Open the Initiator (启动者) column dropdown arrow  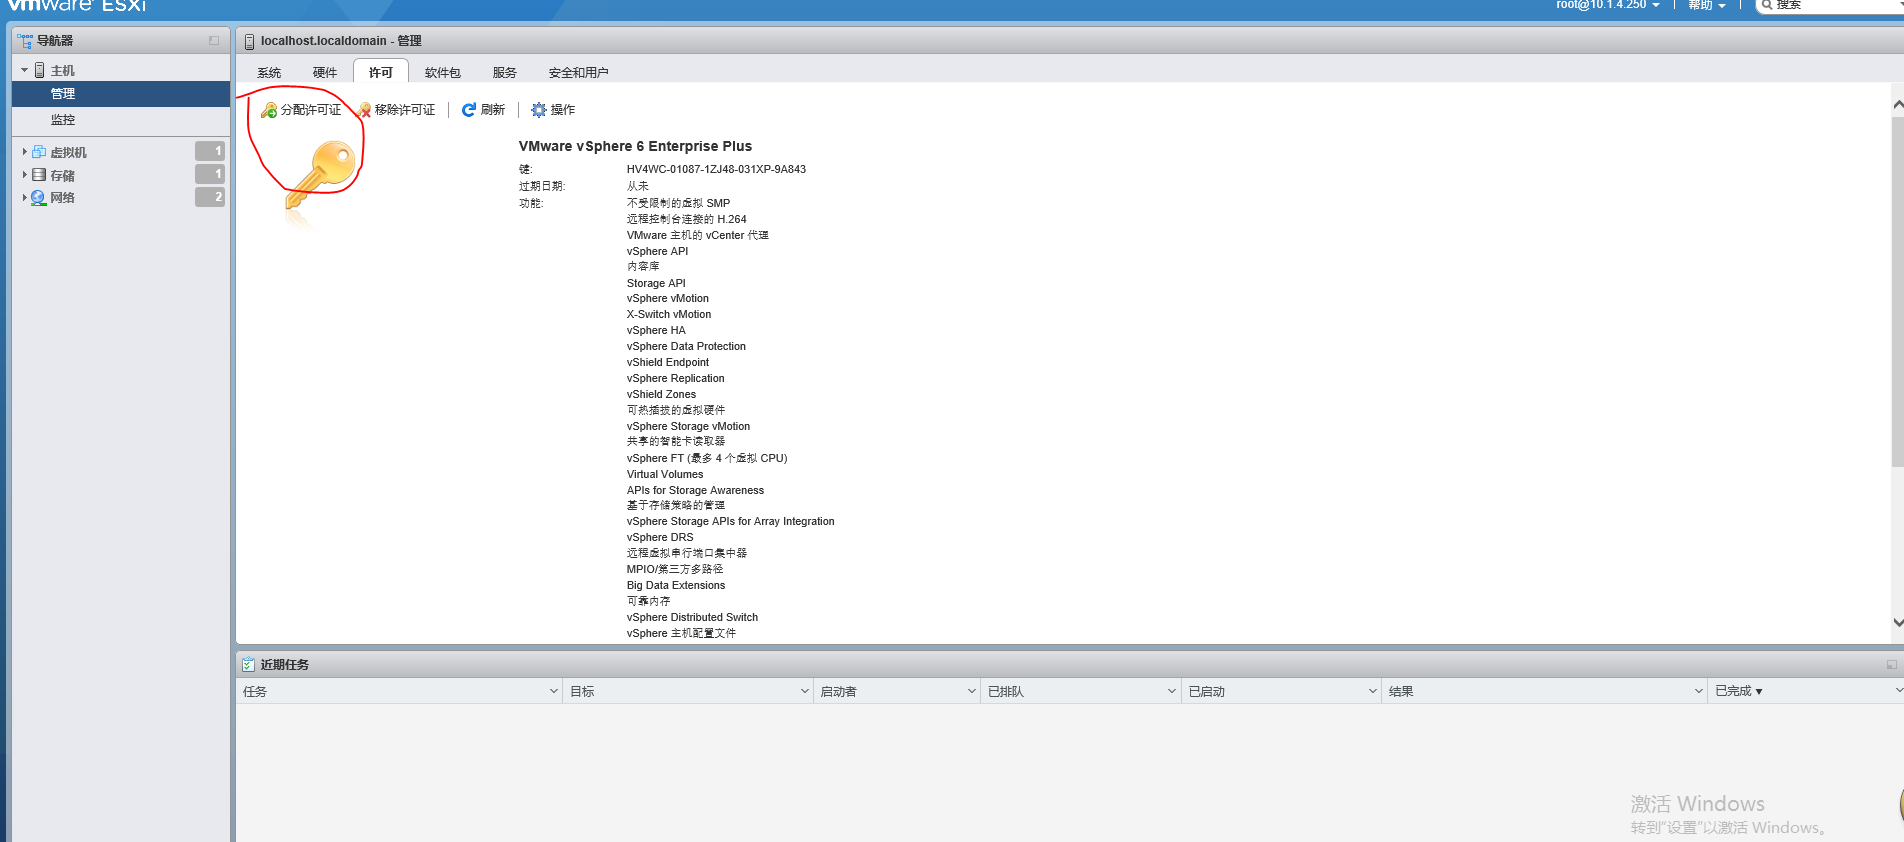[x=972, y=691]
